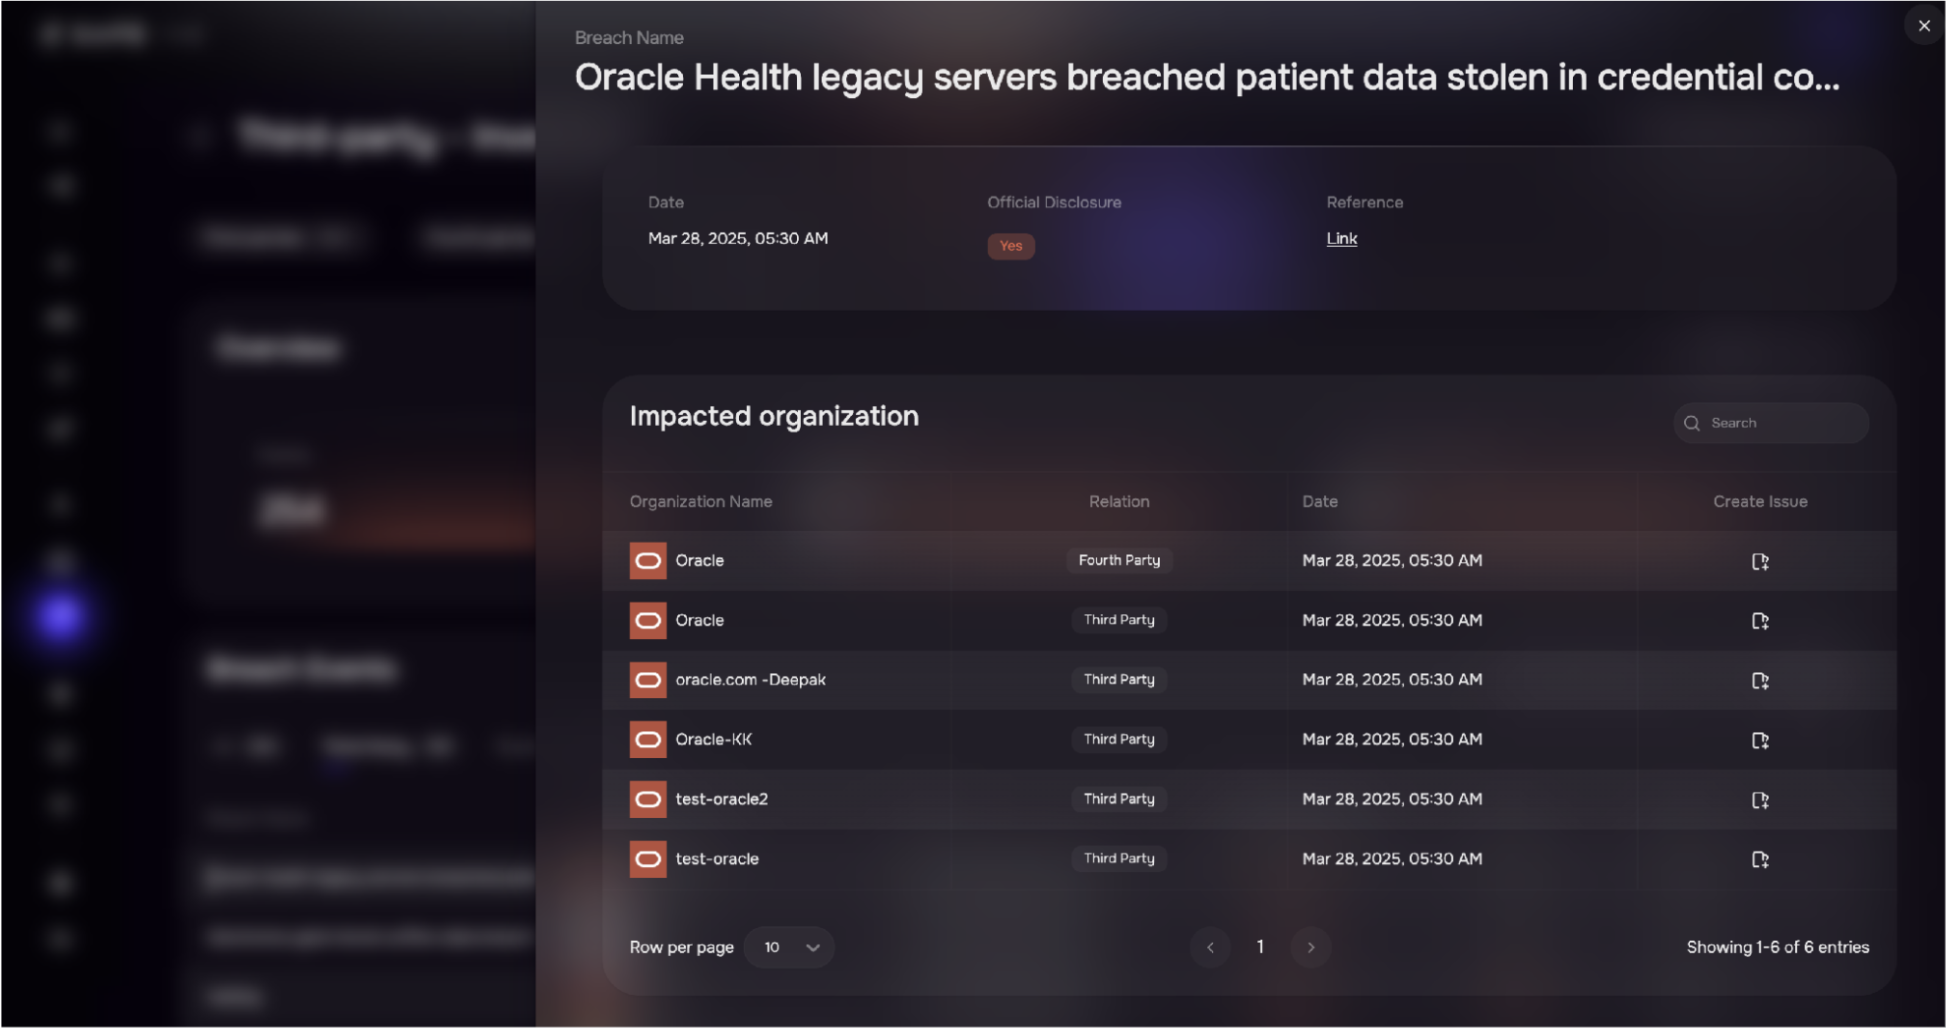Open Row per page dropdown
Image resolution: width=1948 pixels, height=1034 pixels.
(x=789, y=947)
